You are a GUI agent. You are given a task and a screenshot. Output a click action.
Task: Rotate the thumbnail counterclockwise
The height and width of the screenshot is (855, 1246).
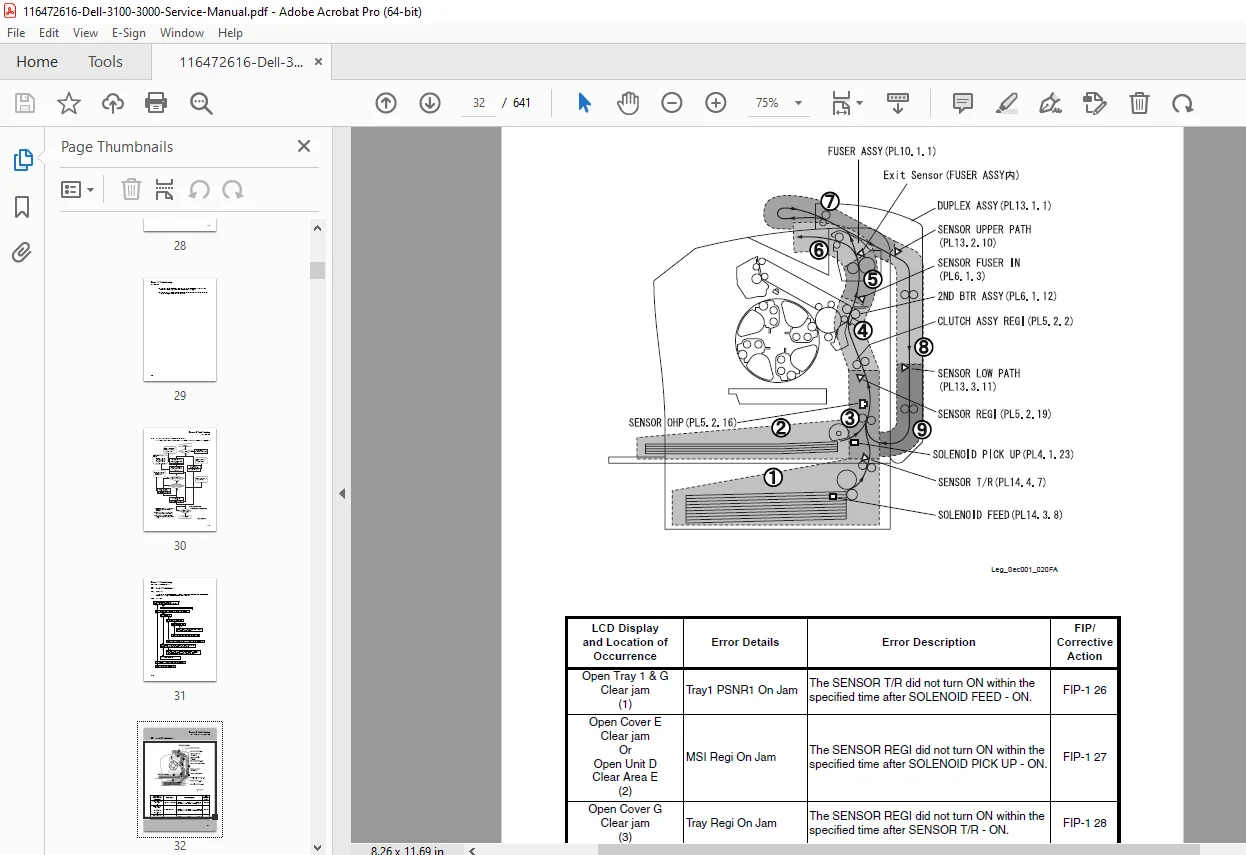(x=199, y=189)
